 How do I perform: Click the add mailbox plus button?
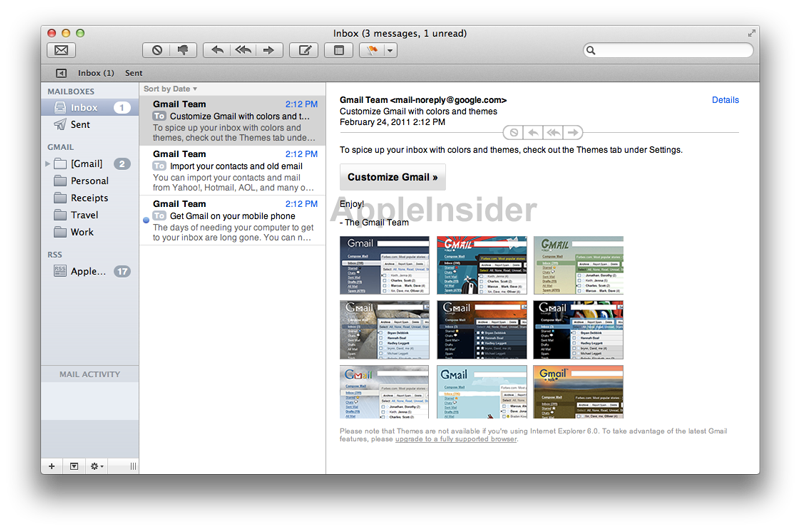click(x=51, y=466)
